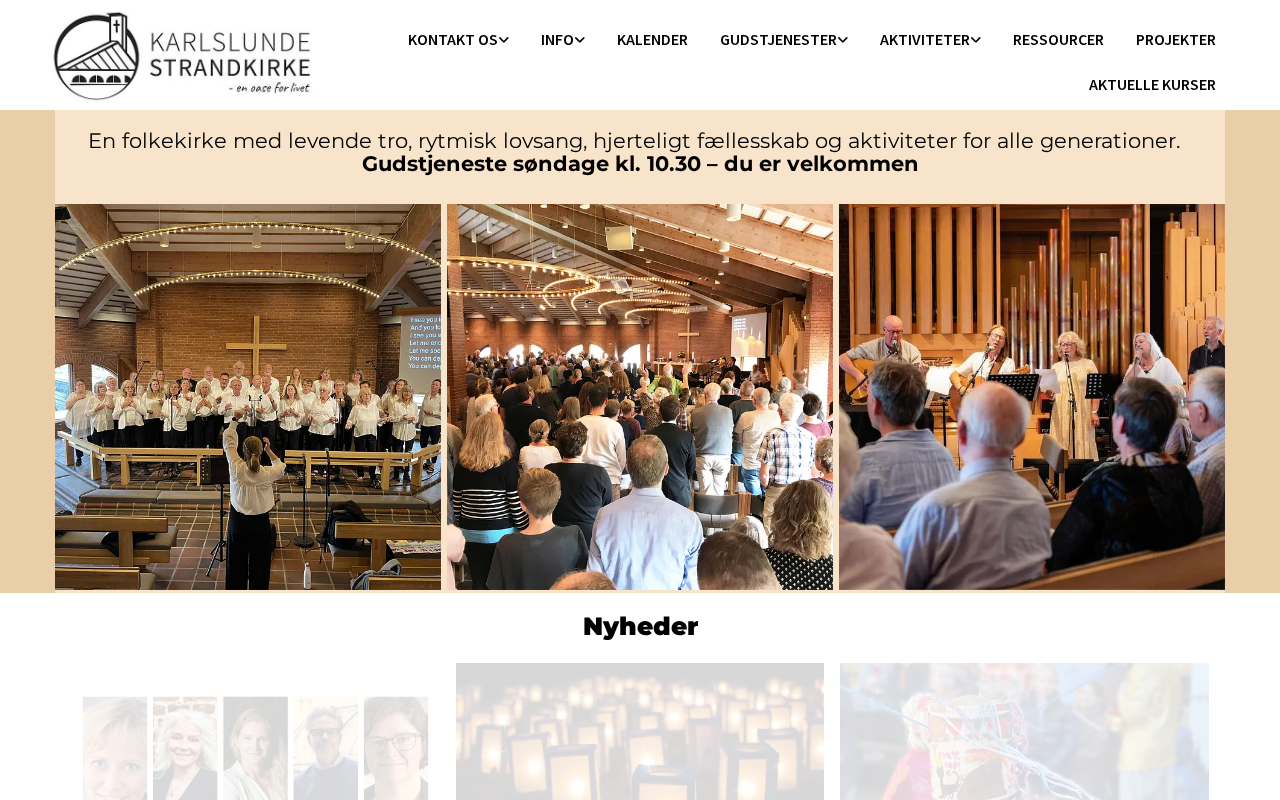Select the Aktiviteter menu label

(925, 40)
